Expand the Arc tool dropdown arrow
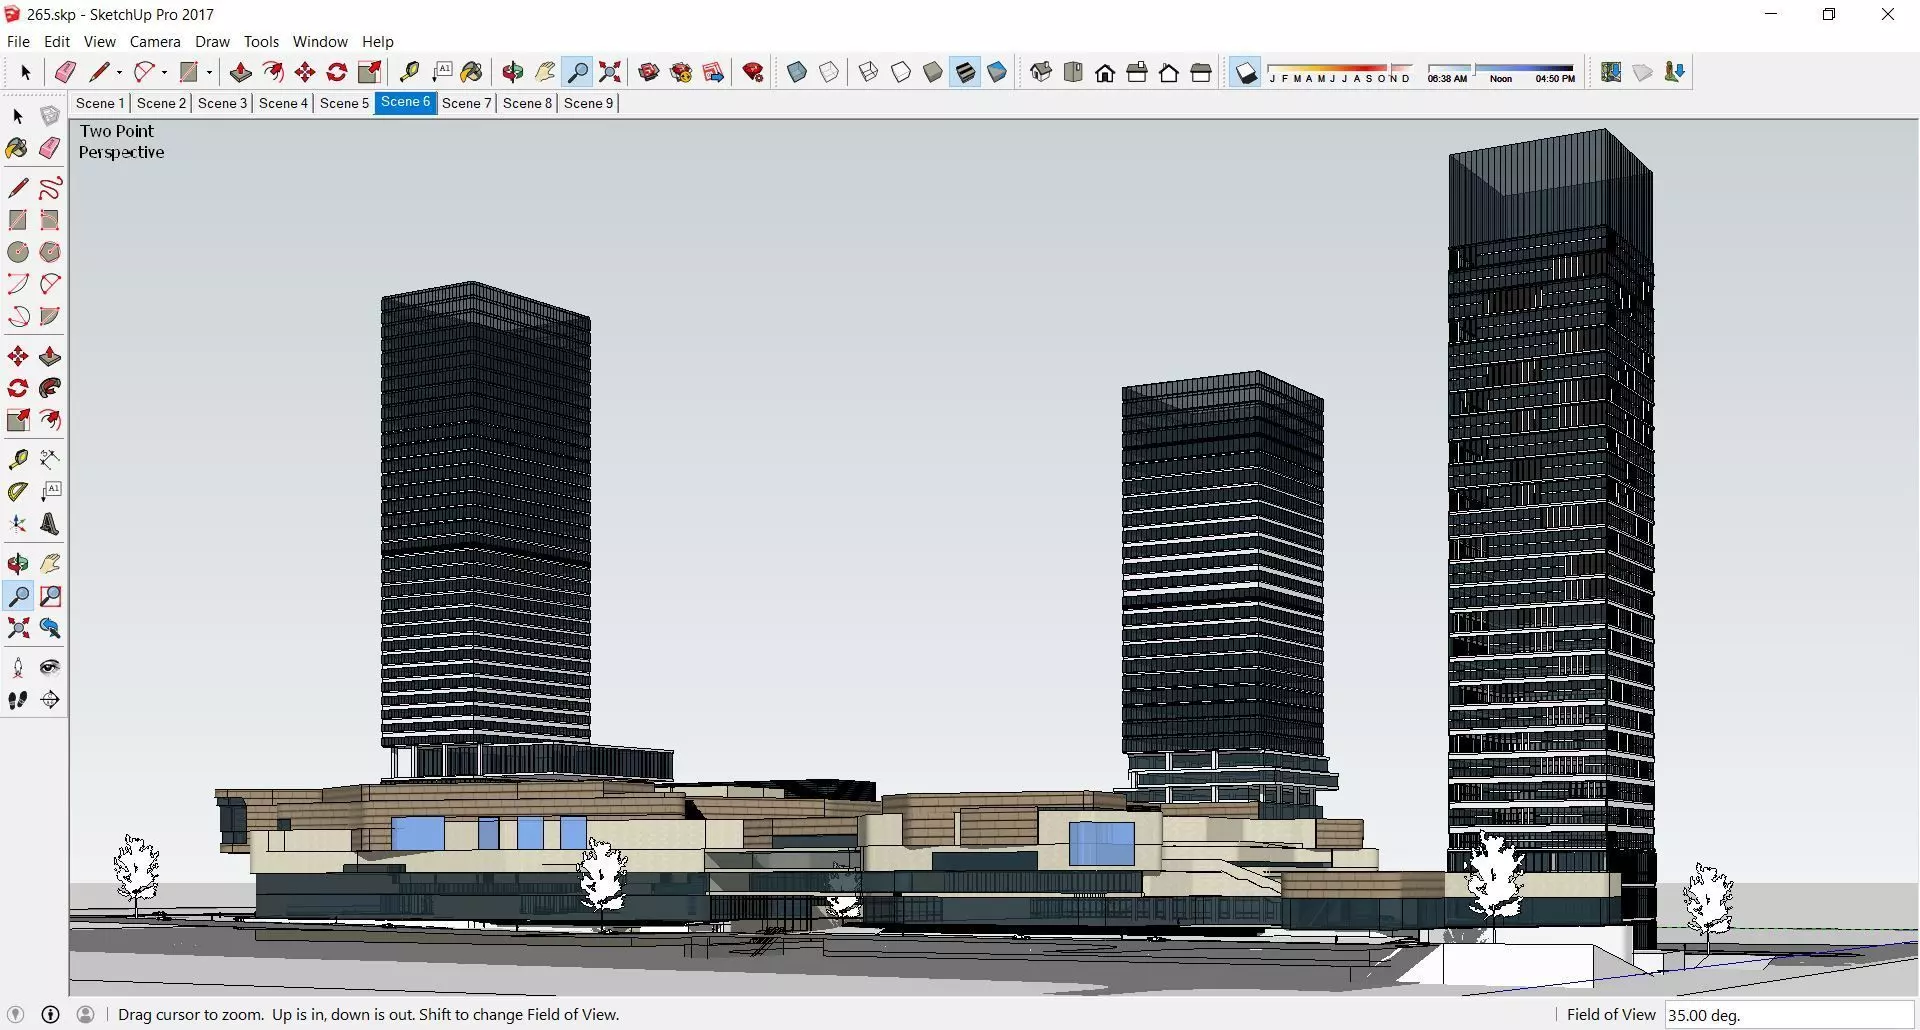The width and height of the screenshot is (1920, 1030). 164,72
